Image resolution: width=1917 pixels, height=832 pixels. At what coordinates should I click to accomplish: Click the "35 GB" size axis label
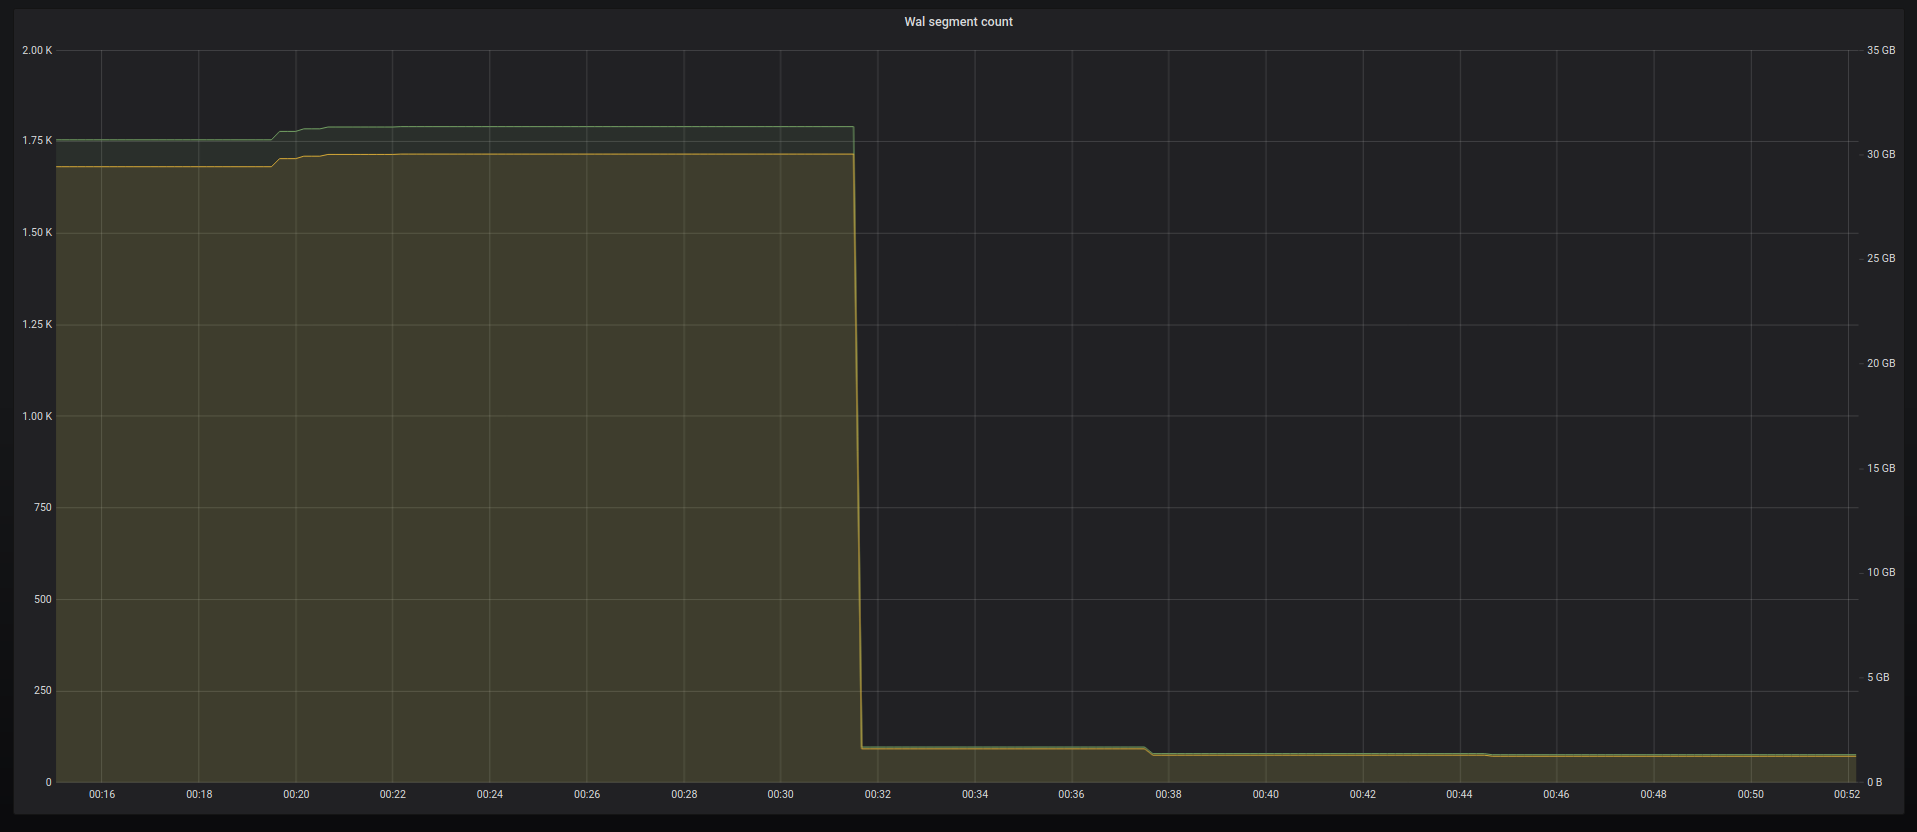coord(1881,50)
